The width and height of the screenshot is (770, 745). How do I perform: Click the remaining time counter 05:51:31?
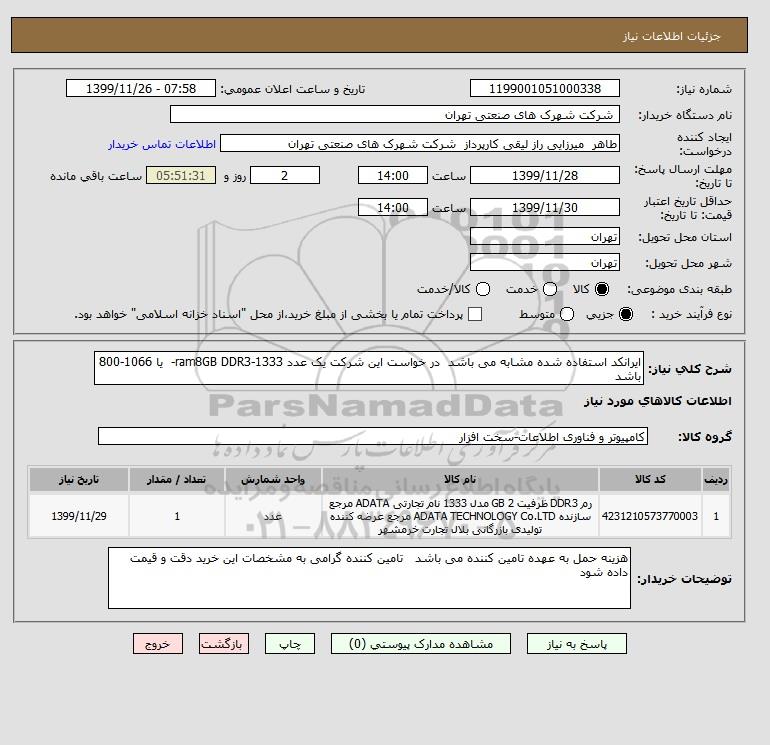point(181,175)
